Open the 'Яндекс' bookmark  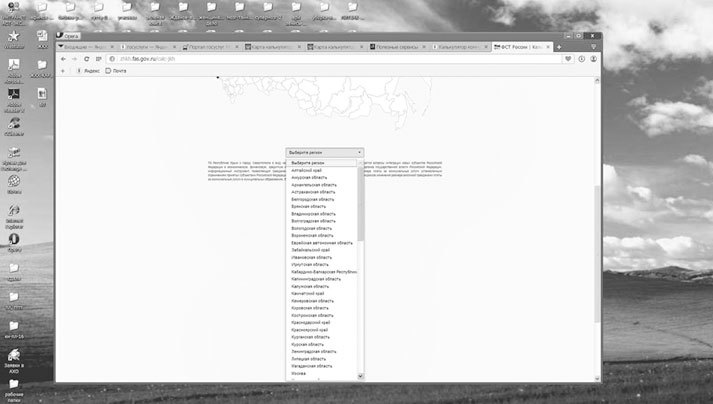point(89,71)
